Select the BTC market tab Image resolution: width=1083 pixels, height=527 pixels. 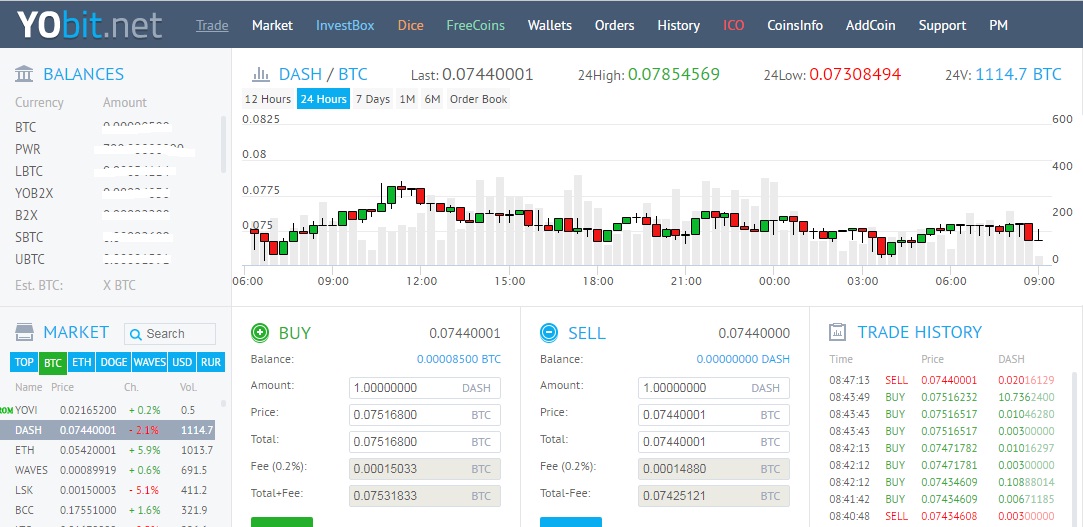point(52,363)
